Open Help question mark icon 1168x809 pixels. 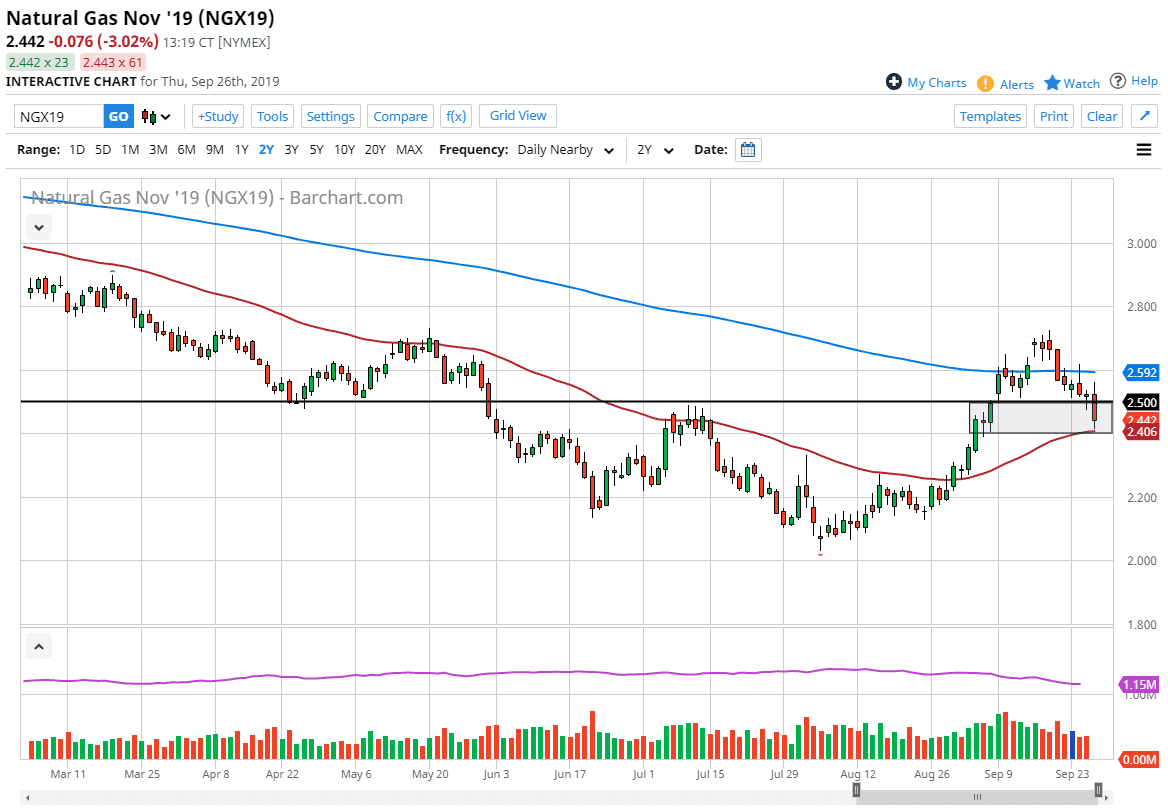1118,81
